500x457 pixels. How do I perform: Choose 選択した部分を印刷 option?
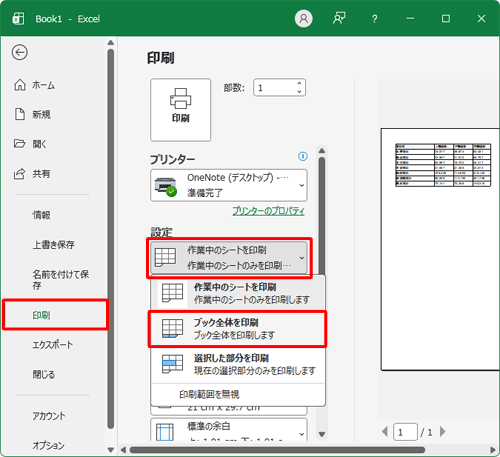click(238, 364)
